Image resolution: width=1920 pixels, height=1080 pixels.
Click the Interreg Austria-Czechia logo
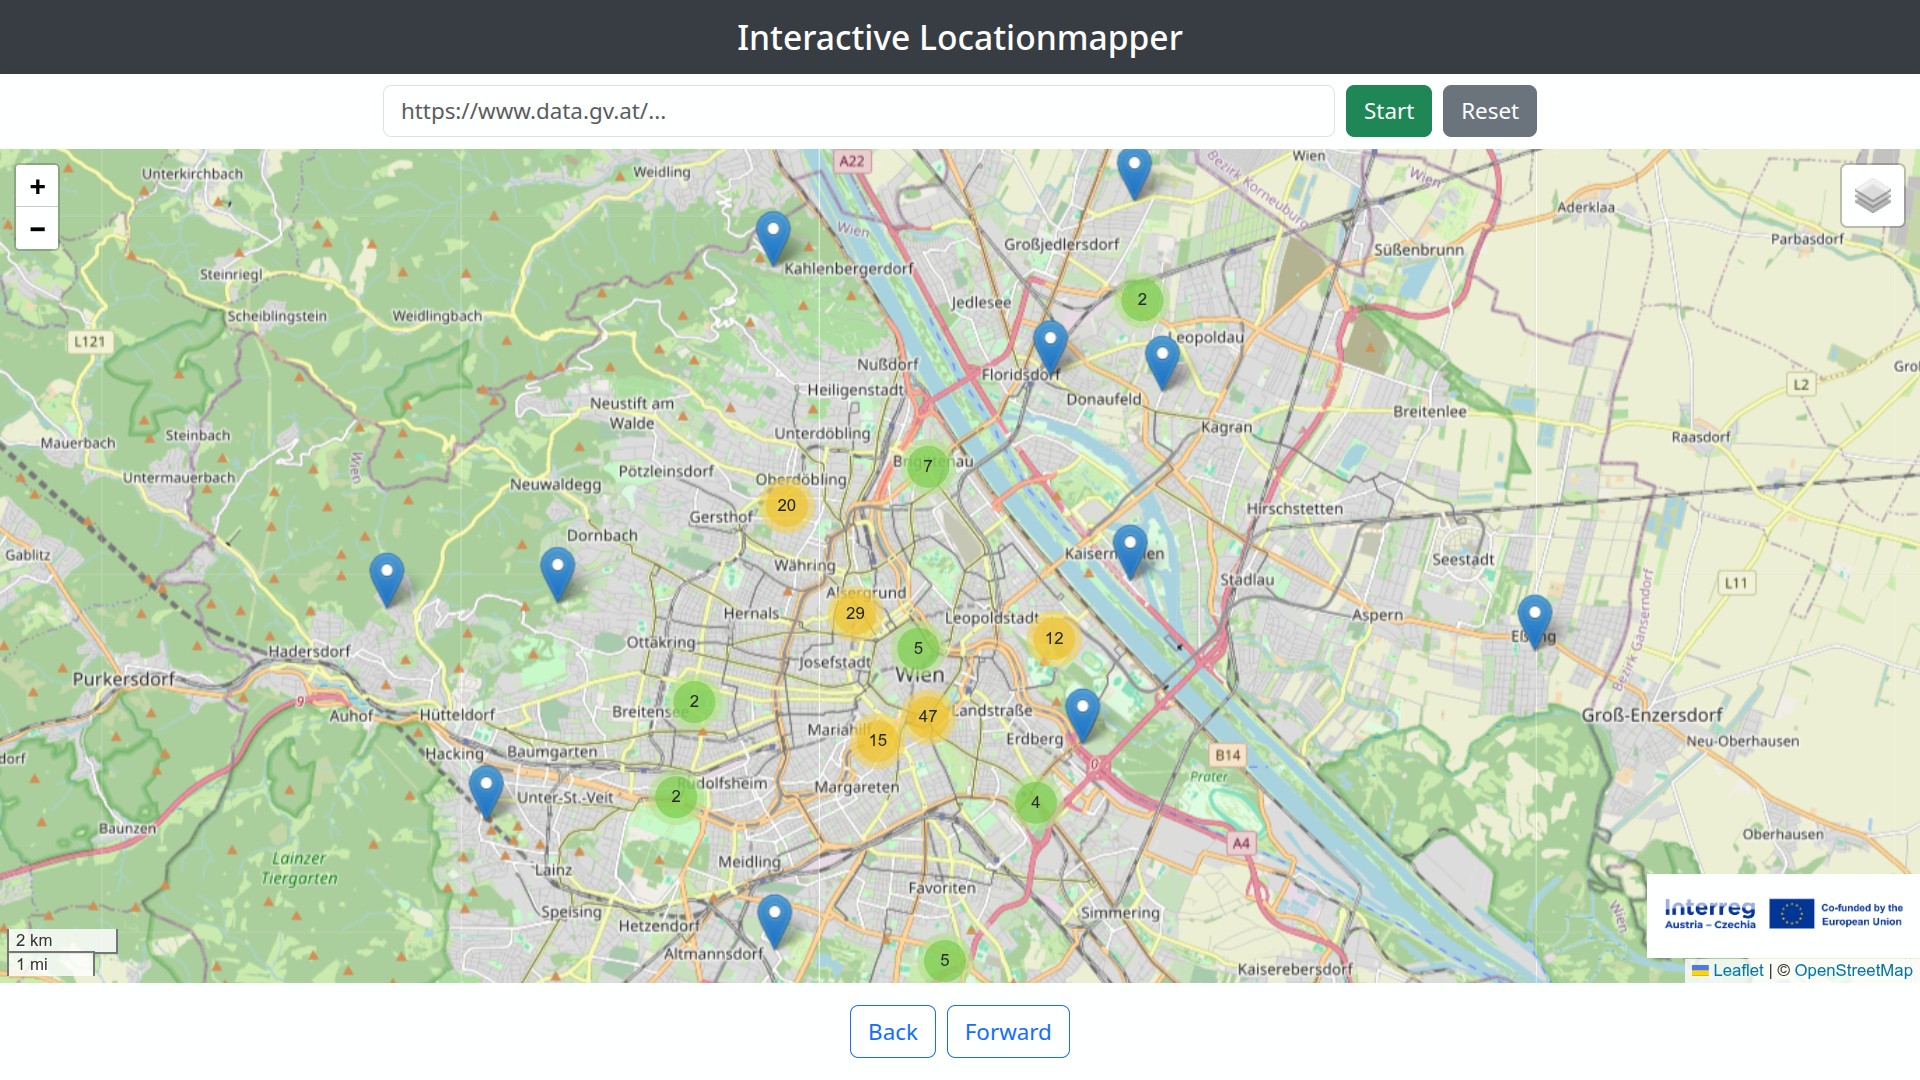1783,914
